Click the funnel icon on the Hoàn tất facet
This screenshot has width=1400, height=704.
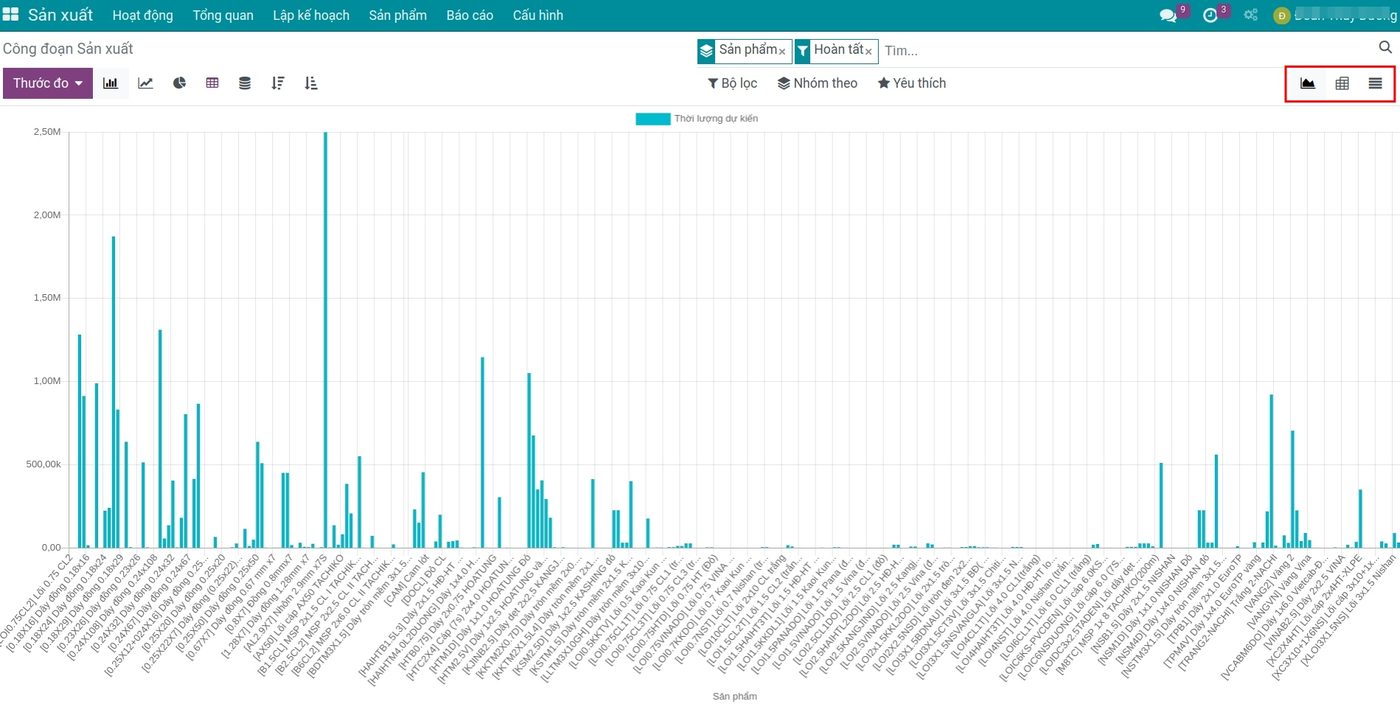[x=802, y=50]
